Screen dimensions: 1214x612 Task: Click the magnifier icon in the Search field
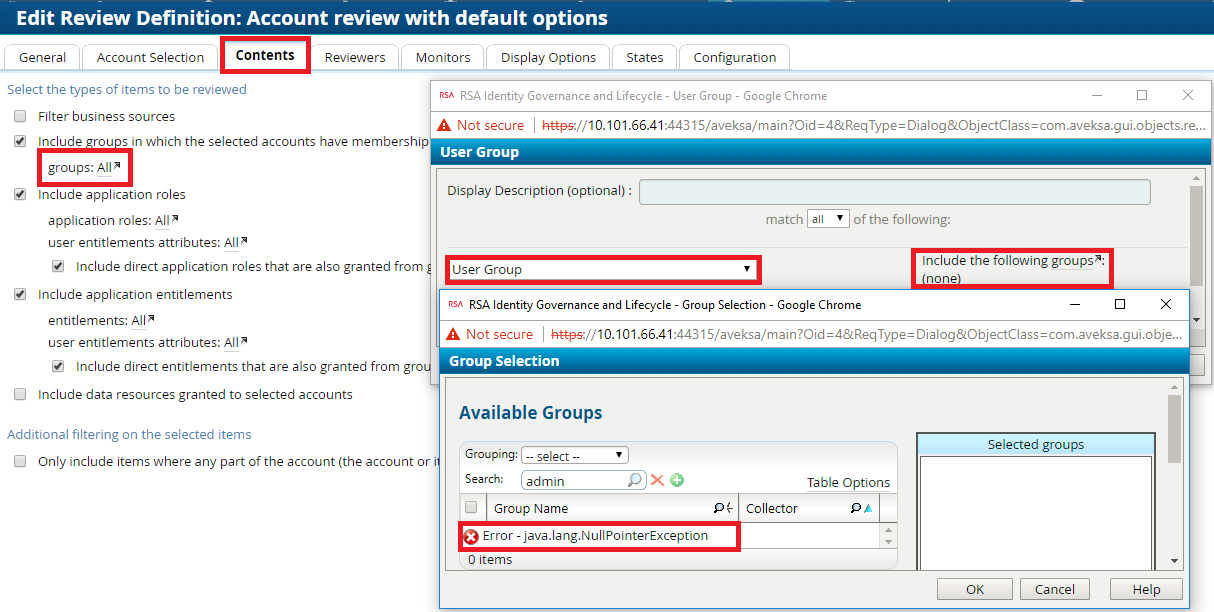[x=634, y=481]
